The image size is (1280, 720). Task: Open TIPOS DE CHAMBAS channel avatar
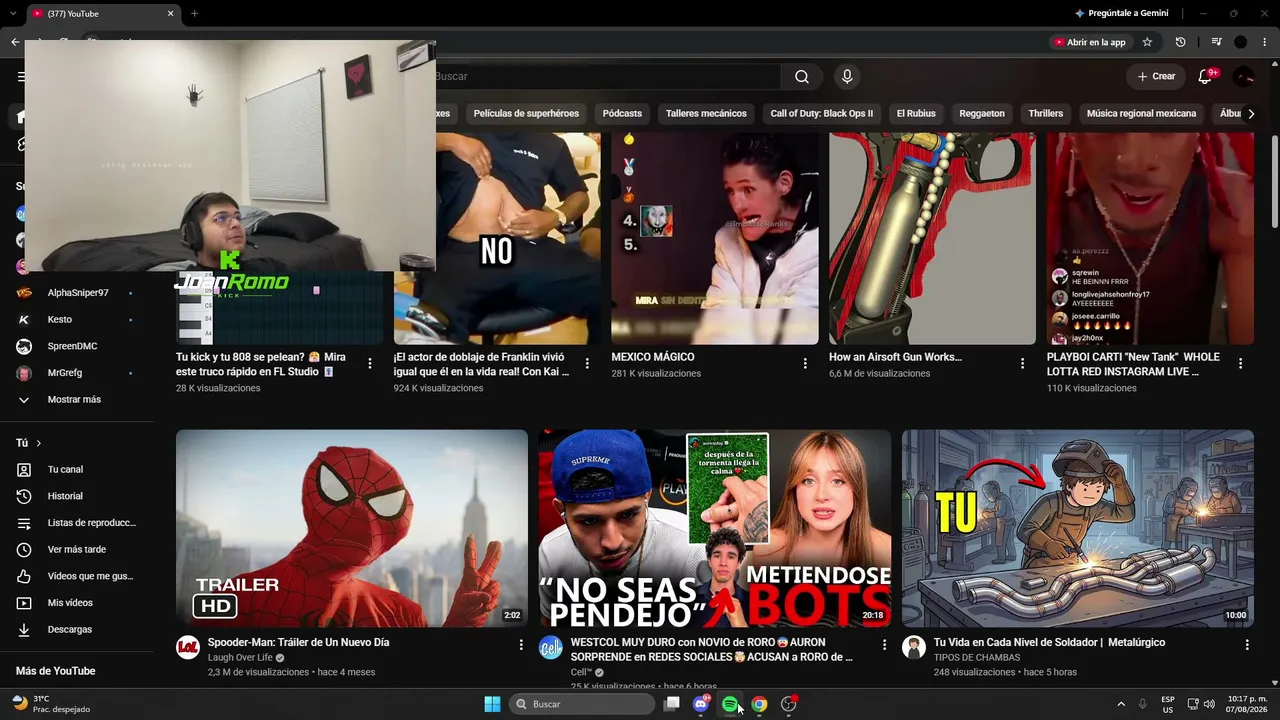coord(914,647)
